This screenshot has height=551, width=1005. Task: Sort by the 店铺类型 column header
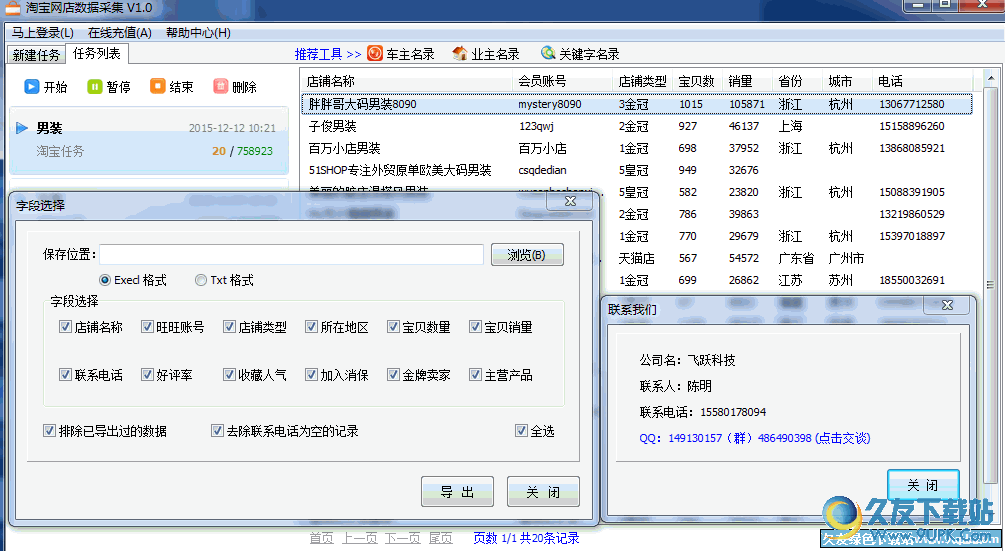pos(643,81)
